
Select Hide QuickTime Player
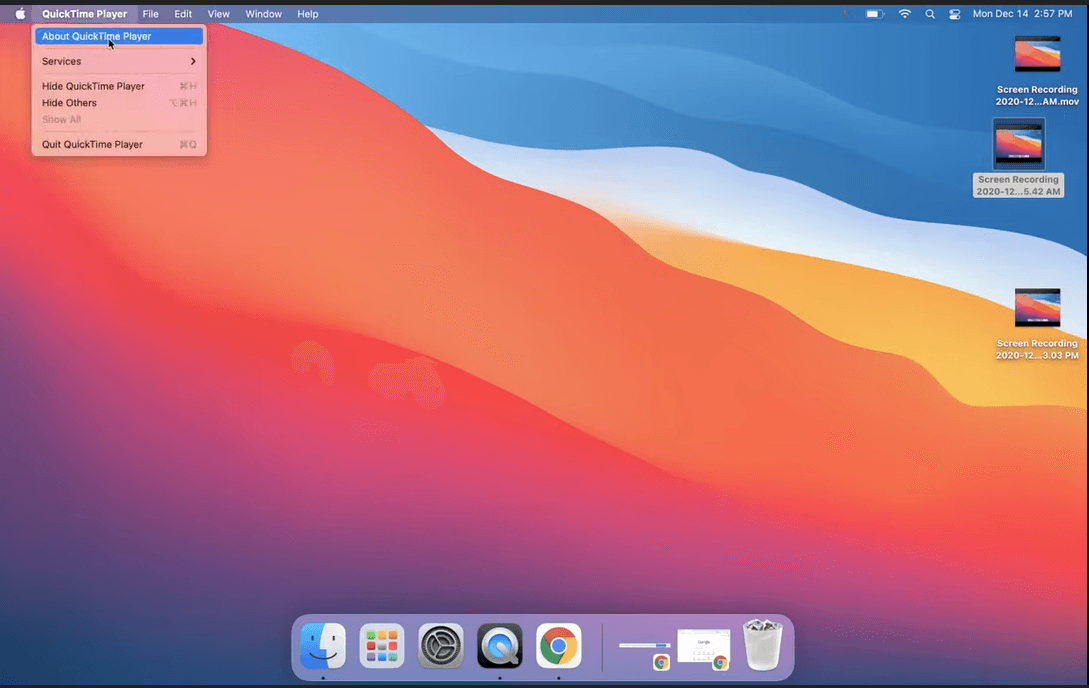(x=119, y=86)
